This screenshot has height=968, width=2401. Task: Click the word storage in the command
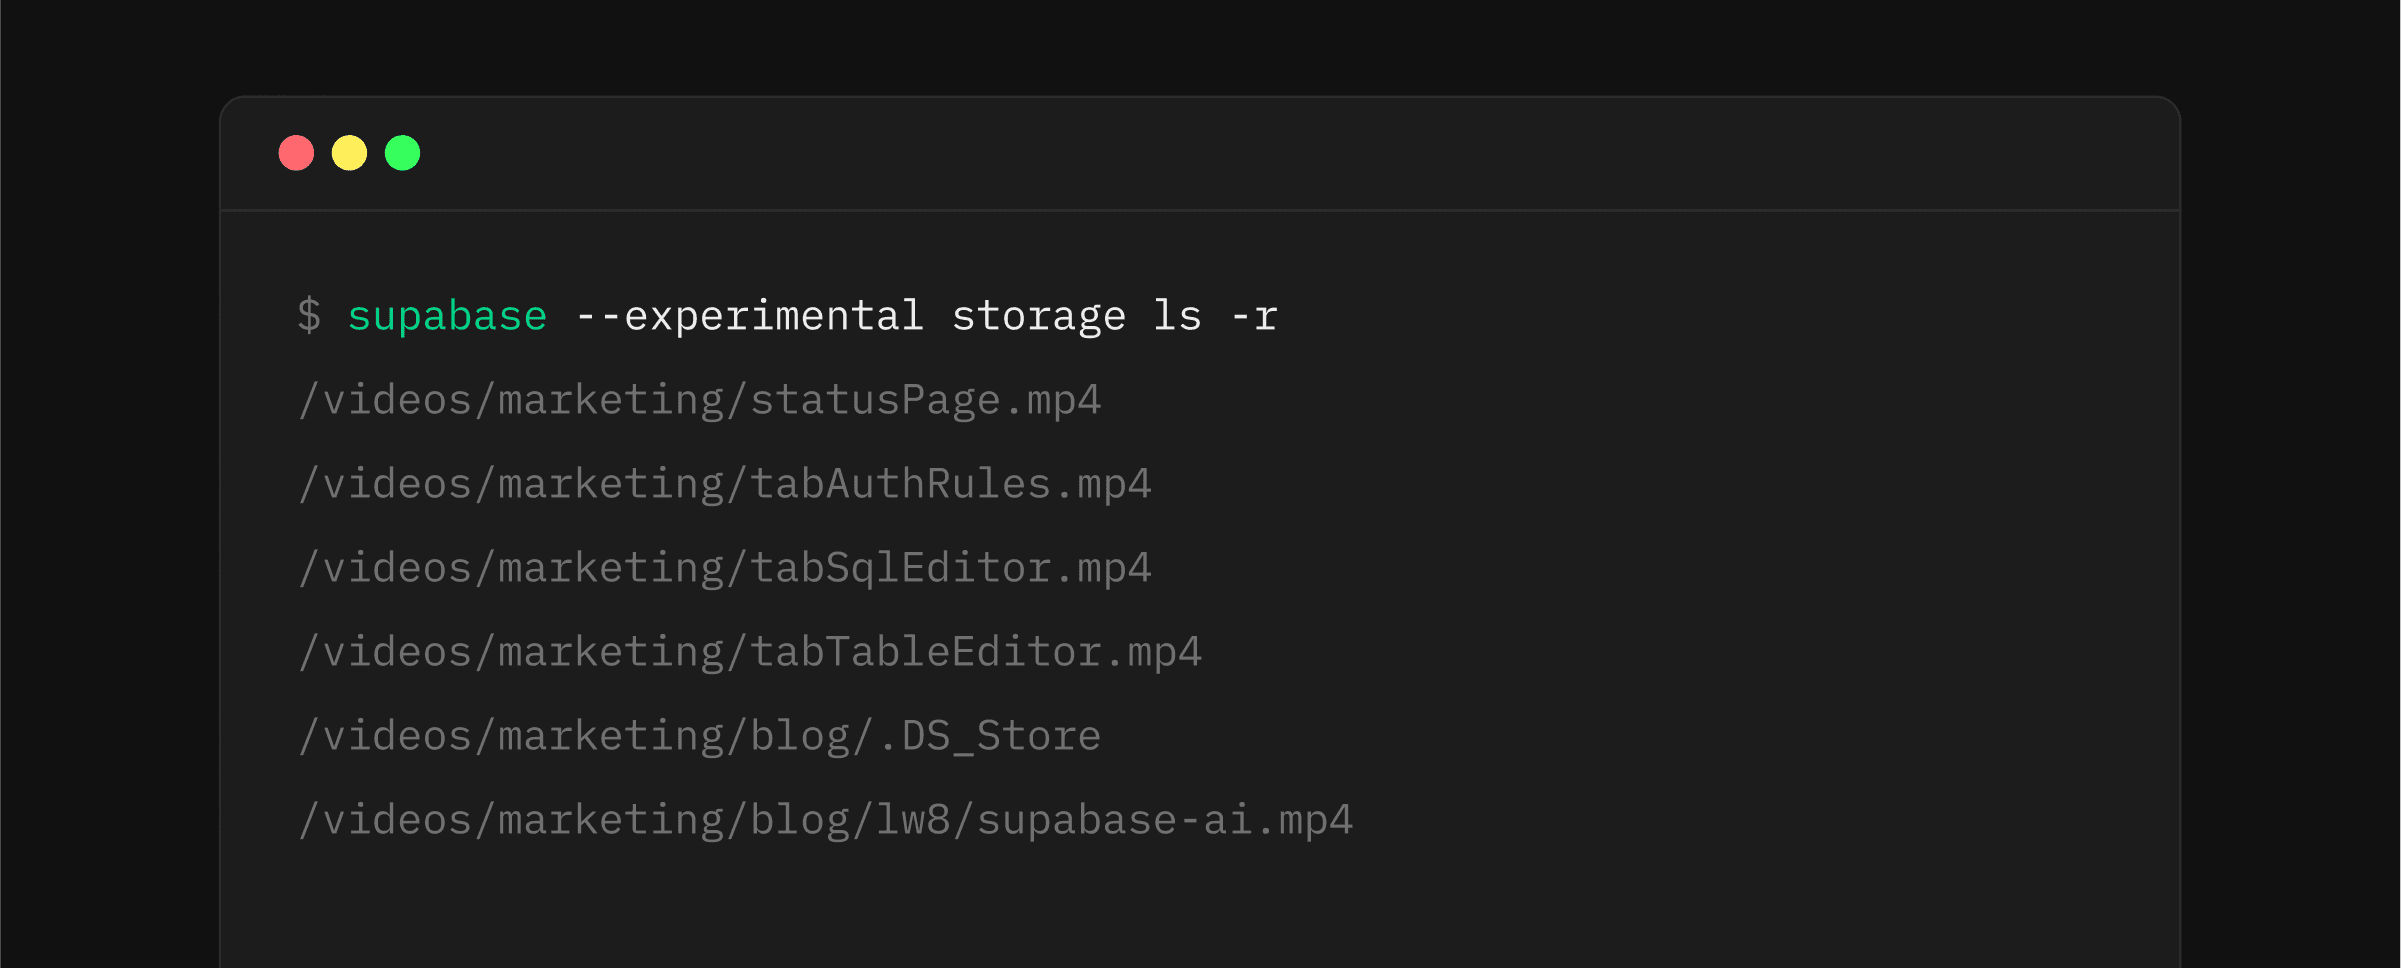(x=1038, y=318)
